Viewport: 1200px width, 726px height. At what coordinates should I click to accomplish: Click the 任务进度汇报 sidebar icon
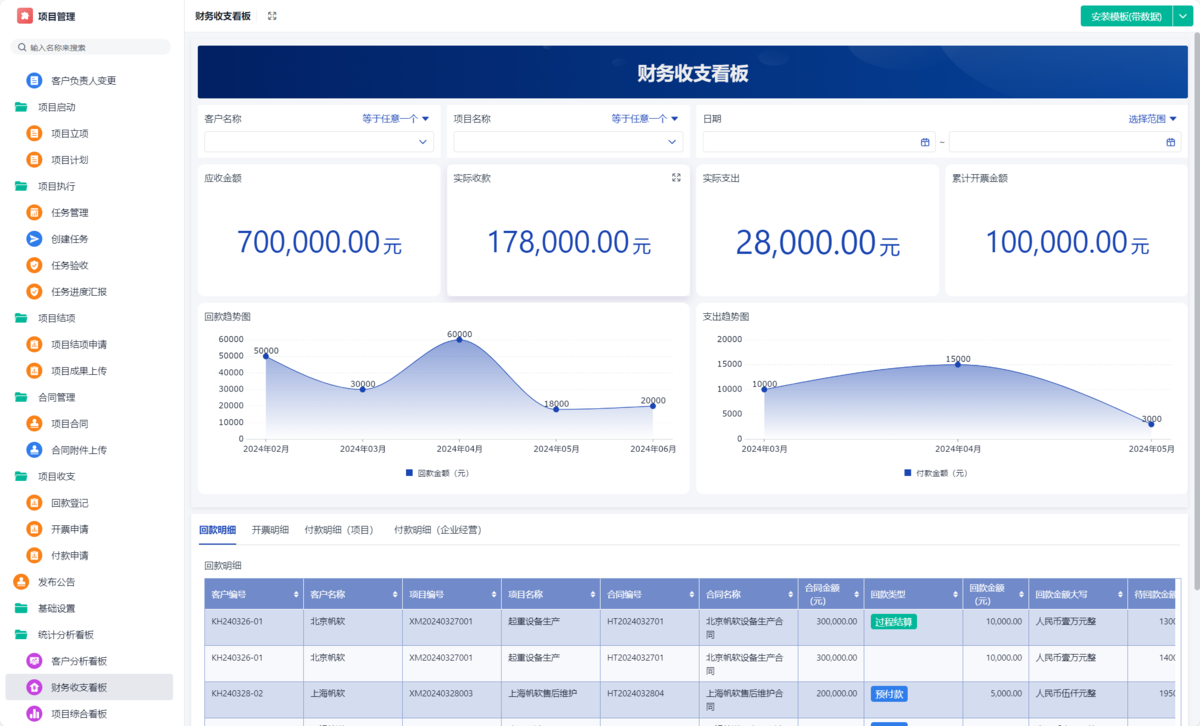[x=34, y=292]
